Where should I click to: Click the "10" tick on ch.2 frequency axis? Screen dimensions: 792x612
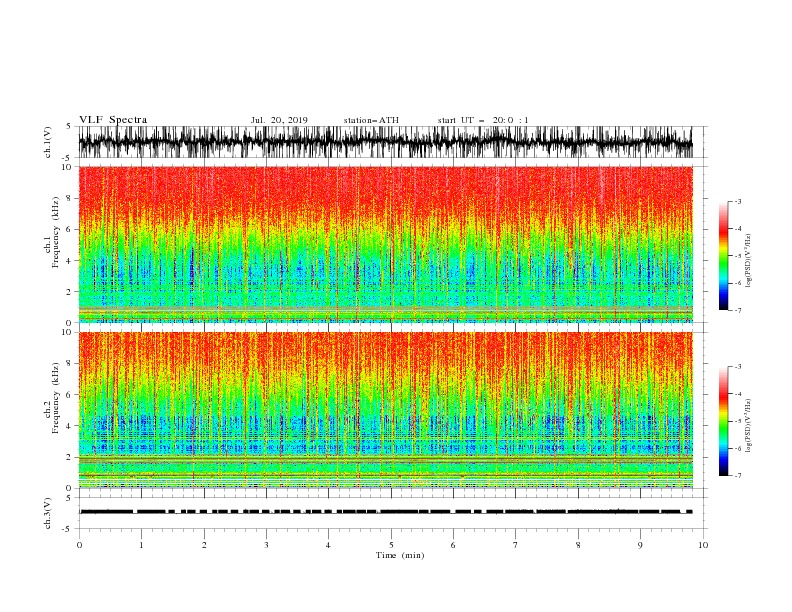point(68,333)
